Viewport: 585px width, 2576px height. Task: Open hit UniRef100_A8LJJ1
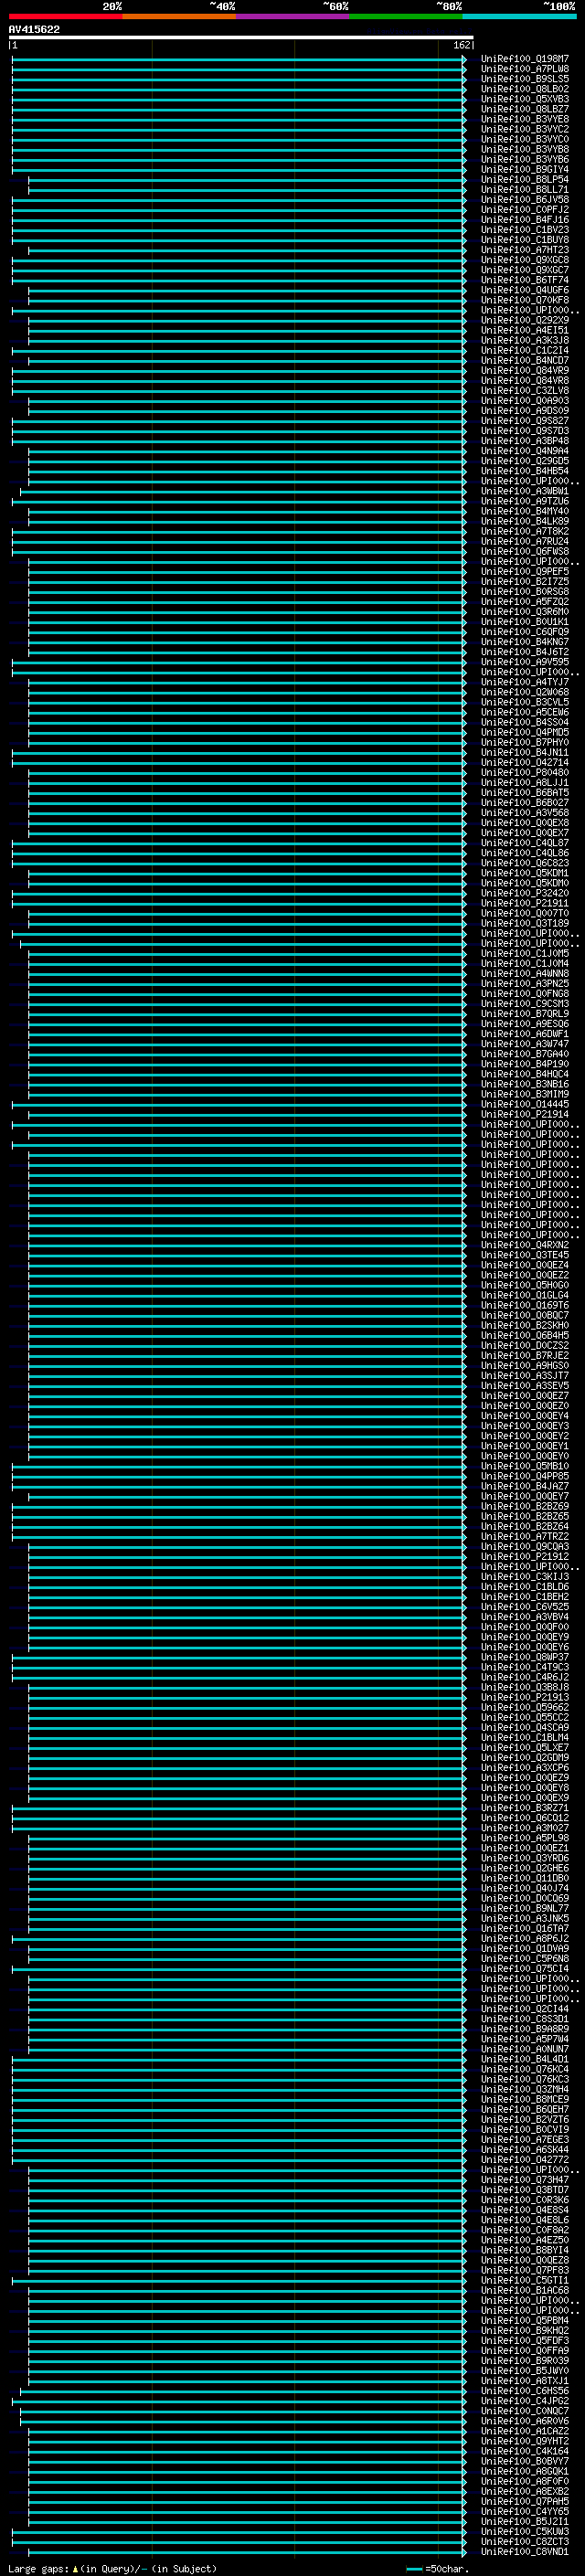(x=524, y=783)
